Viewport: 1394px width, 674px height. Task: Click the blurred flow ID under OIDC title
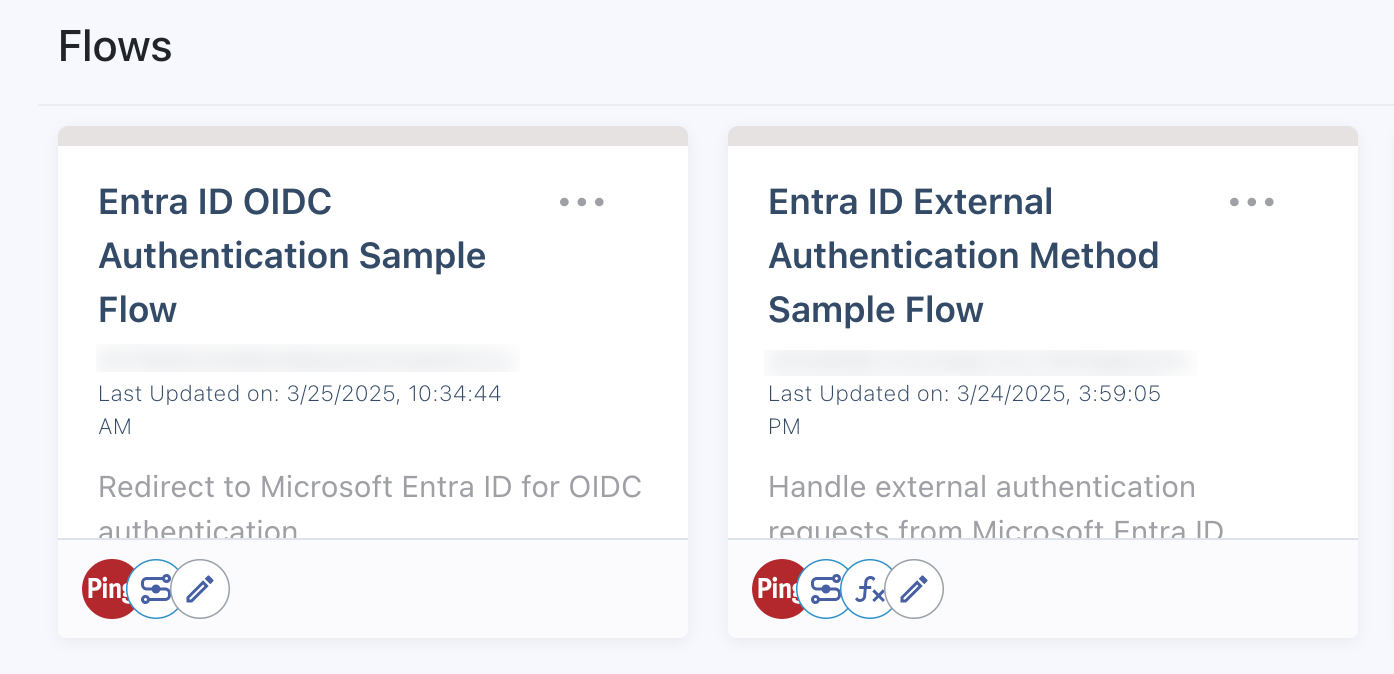307,357
